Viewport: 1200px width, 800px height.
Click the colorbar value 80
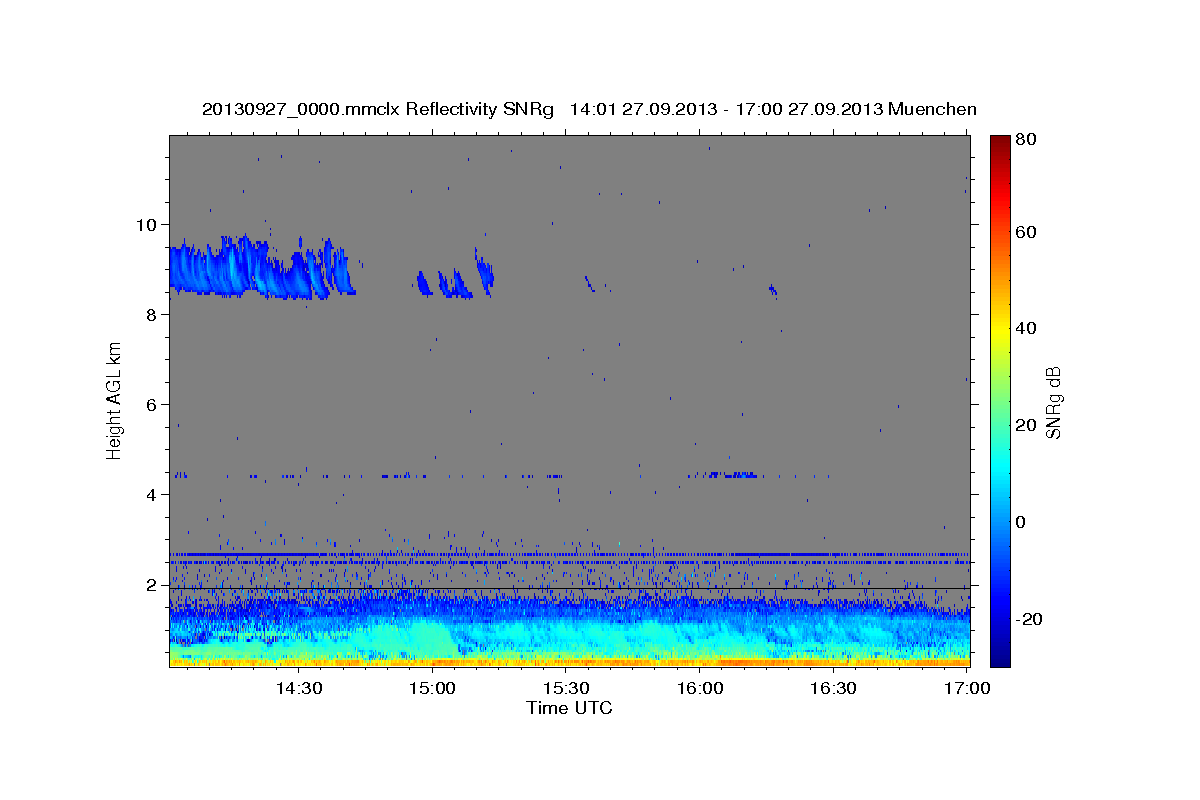point(1028,140)
